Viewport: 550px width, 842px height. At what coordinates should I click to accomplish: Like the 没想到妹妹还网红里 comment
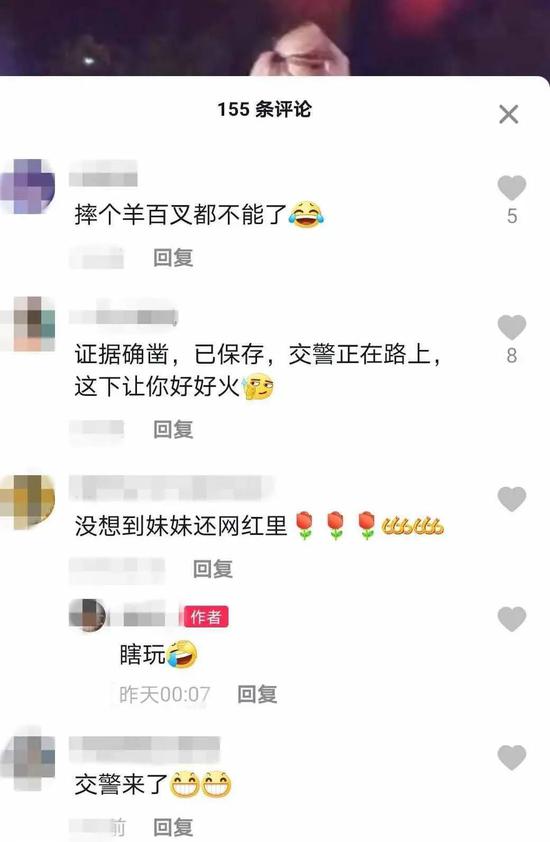(x=511, y=499)
